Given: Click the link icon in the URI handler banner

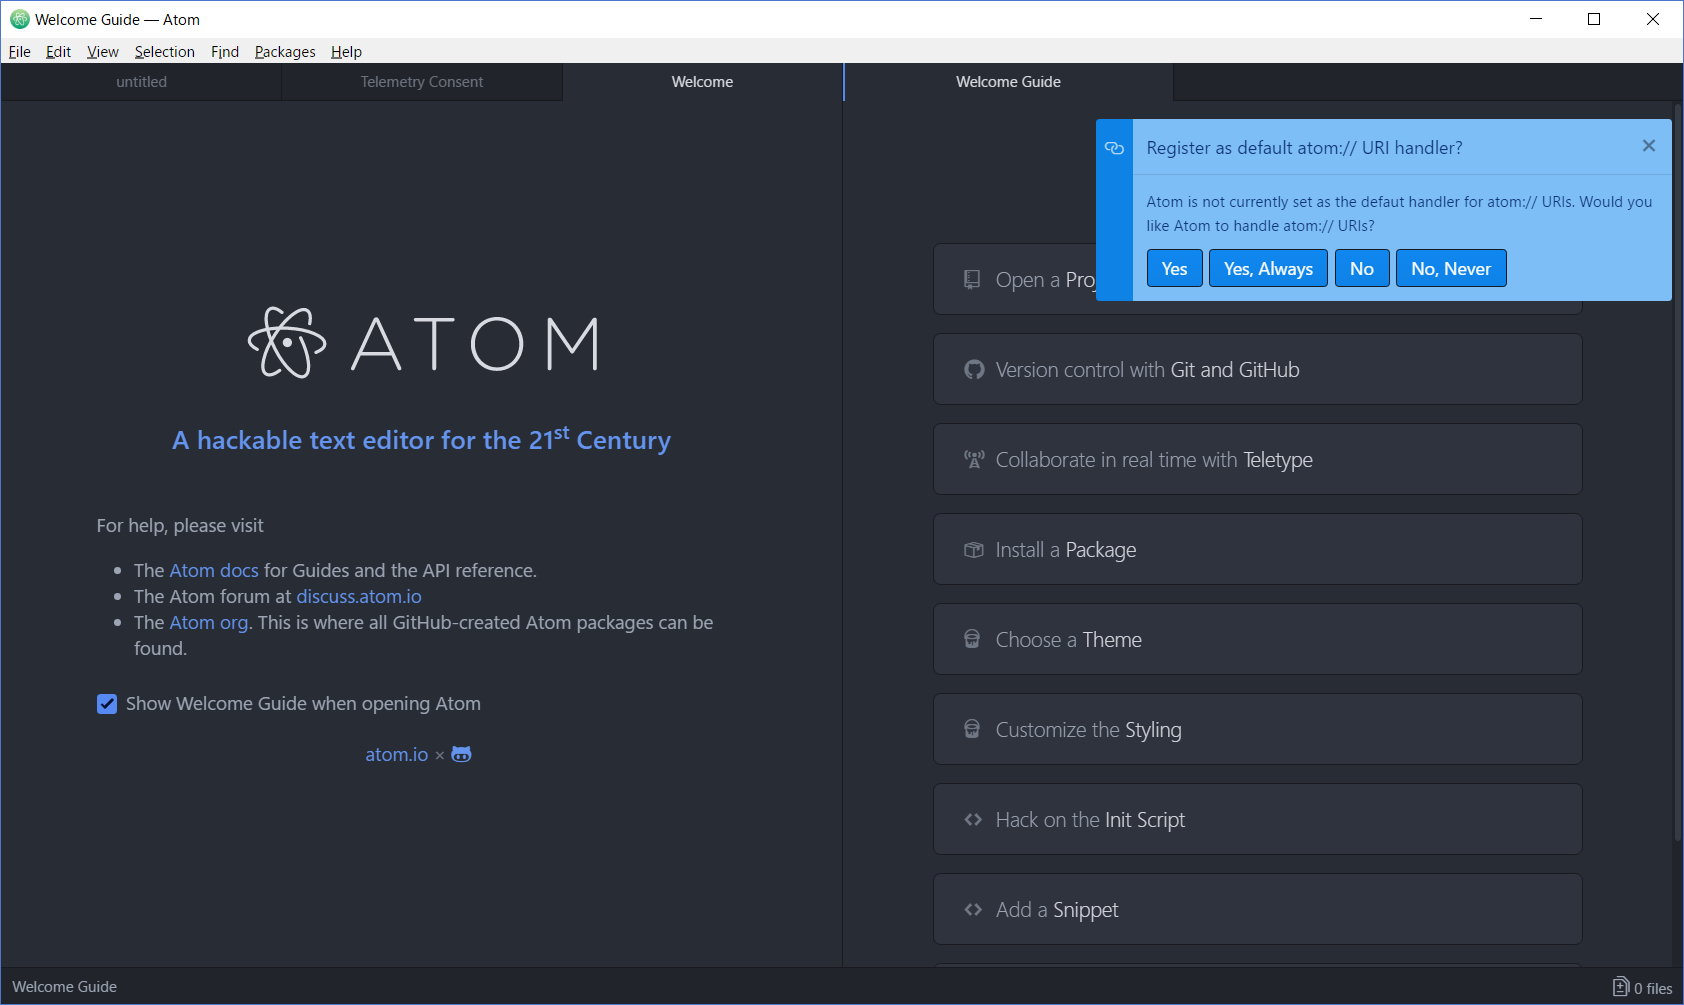Looking at the screenshot, I should coord(1114,148).
